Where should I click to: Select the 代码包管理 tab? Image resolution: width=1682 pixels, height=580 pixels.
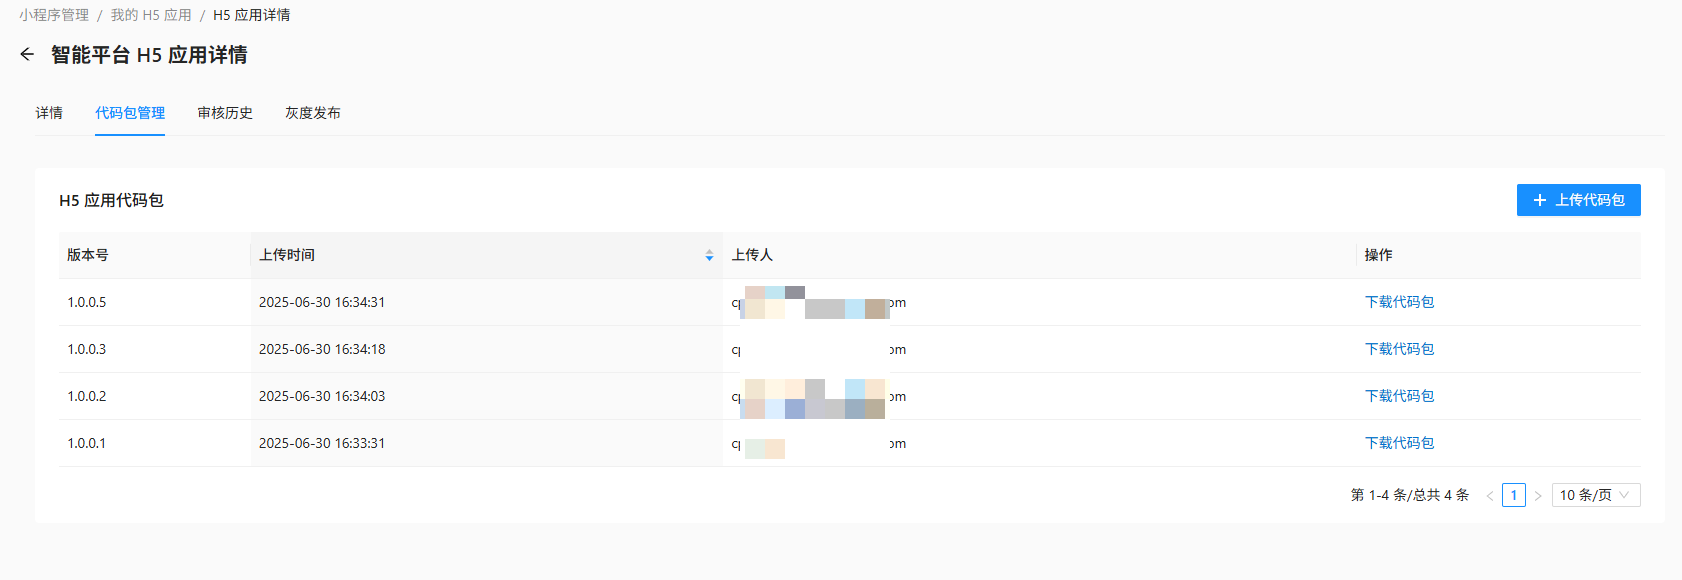click(130, 113)
